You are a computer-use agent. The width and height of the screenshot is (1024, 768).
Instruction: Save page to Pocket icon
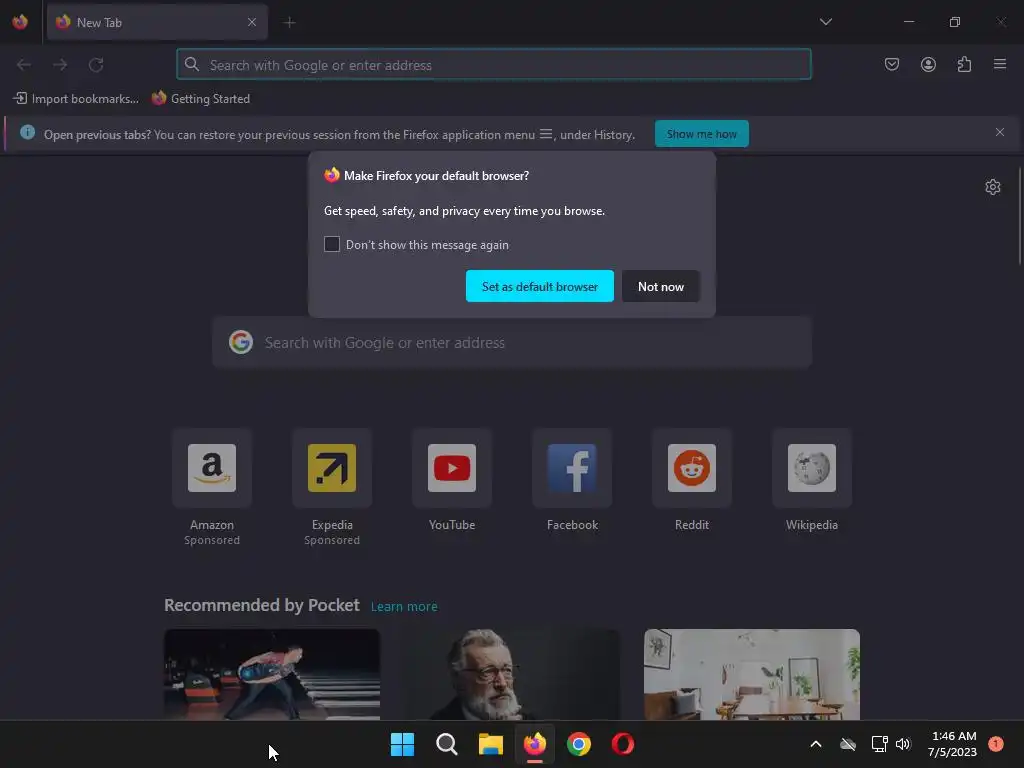891,64
